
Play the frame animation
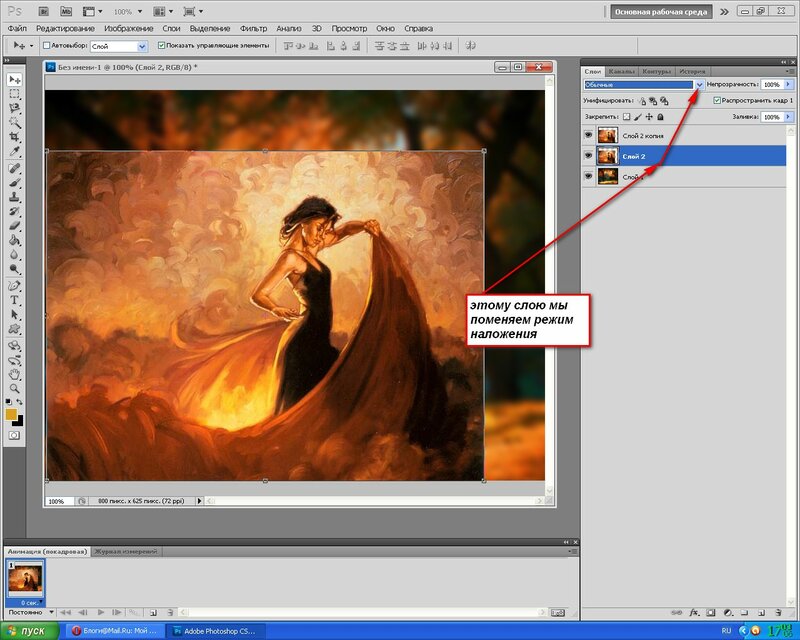(101, 612)
